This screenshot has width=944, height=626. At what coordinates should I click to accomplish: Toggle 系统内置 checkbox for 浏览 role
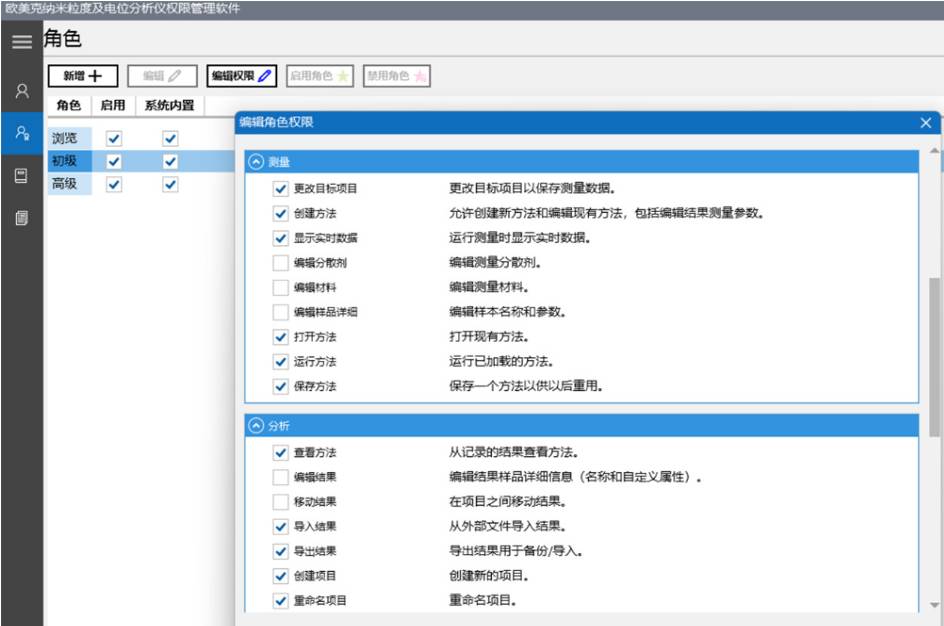pyautogui.click(x=170, y=138)
